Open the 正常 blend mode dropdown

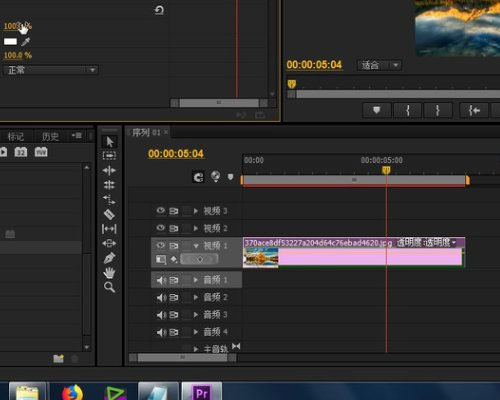51,70
